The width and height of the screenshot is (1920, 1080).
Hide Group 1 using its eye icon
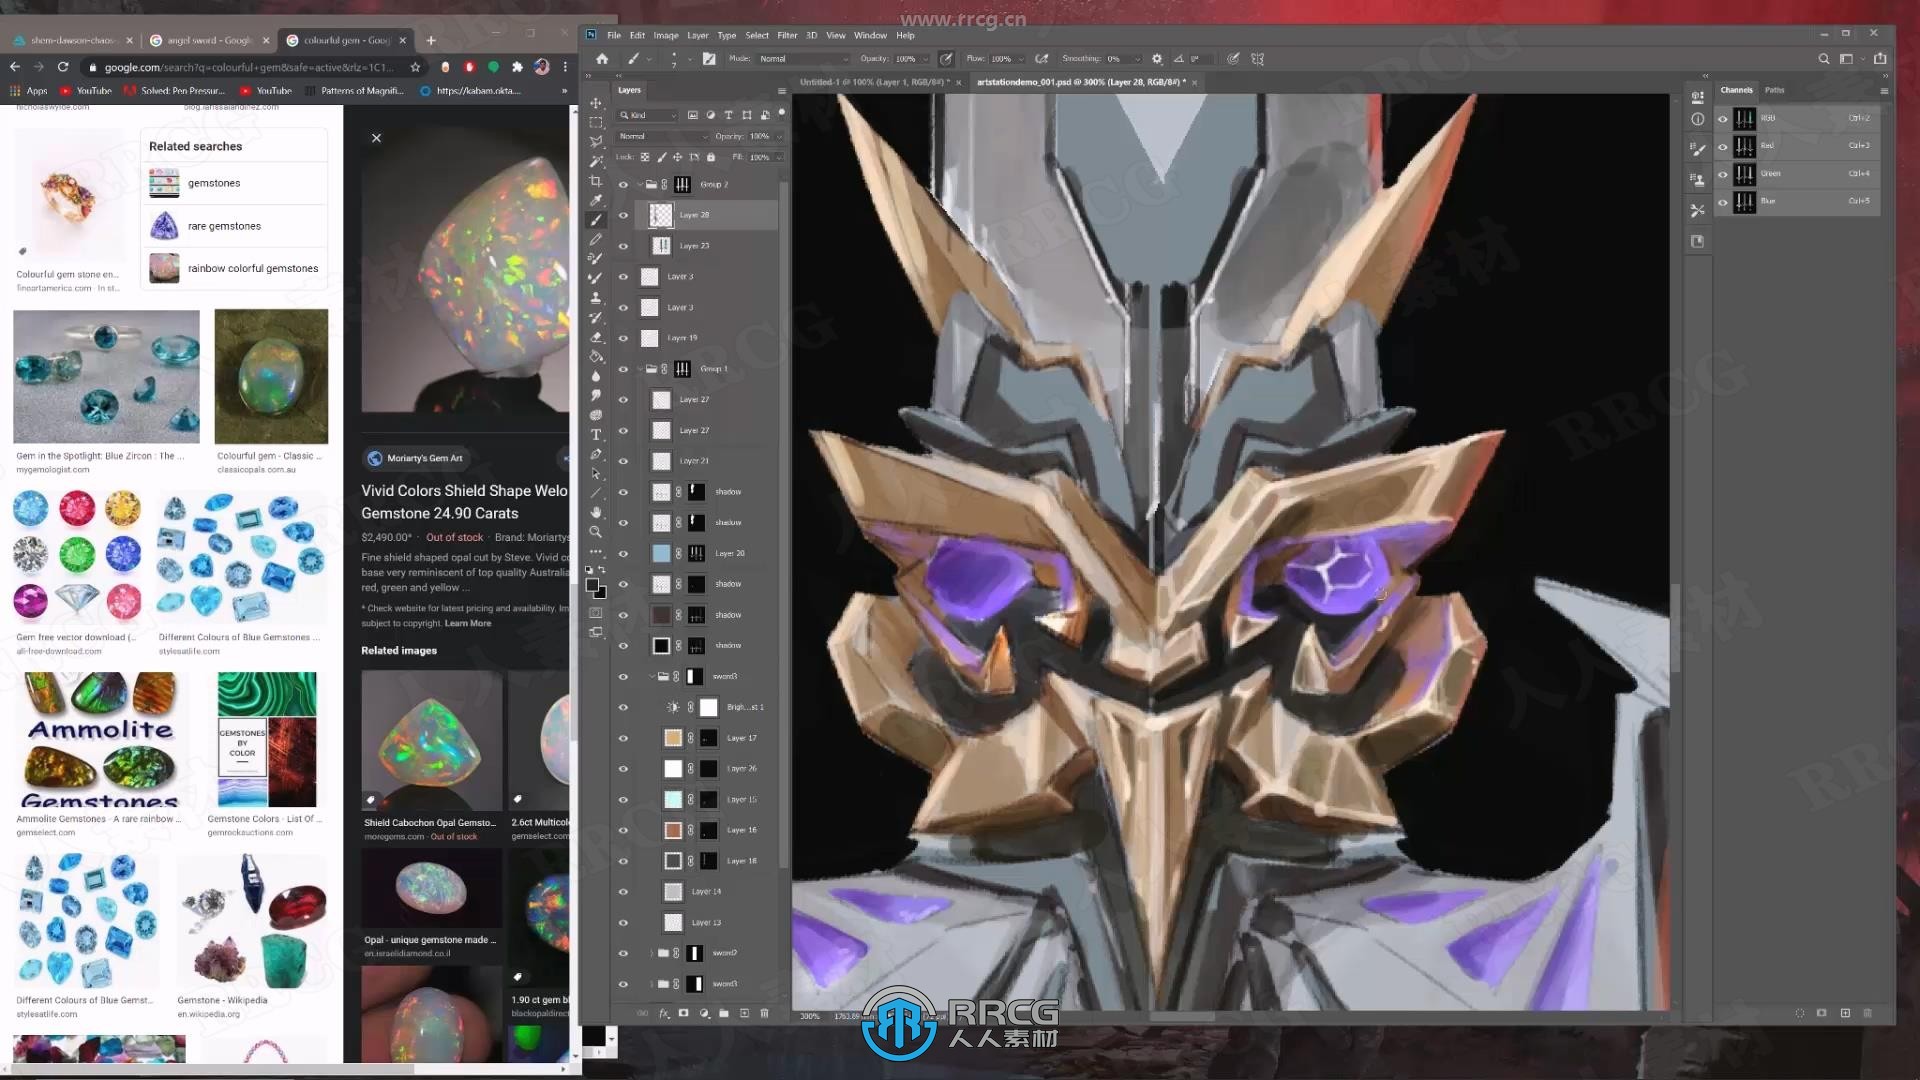point(623,369)
